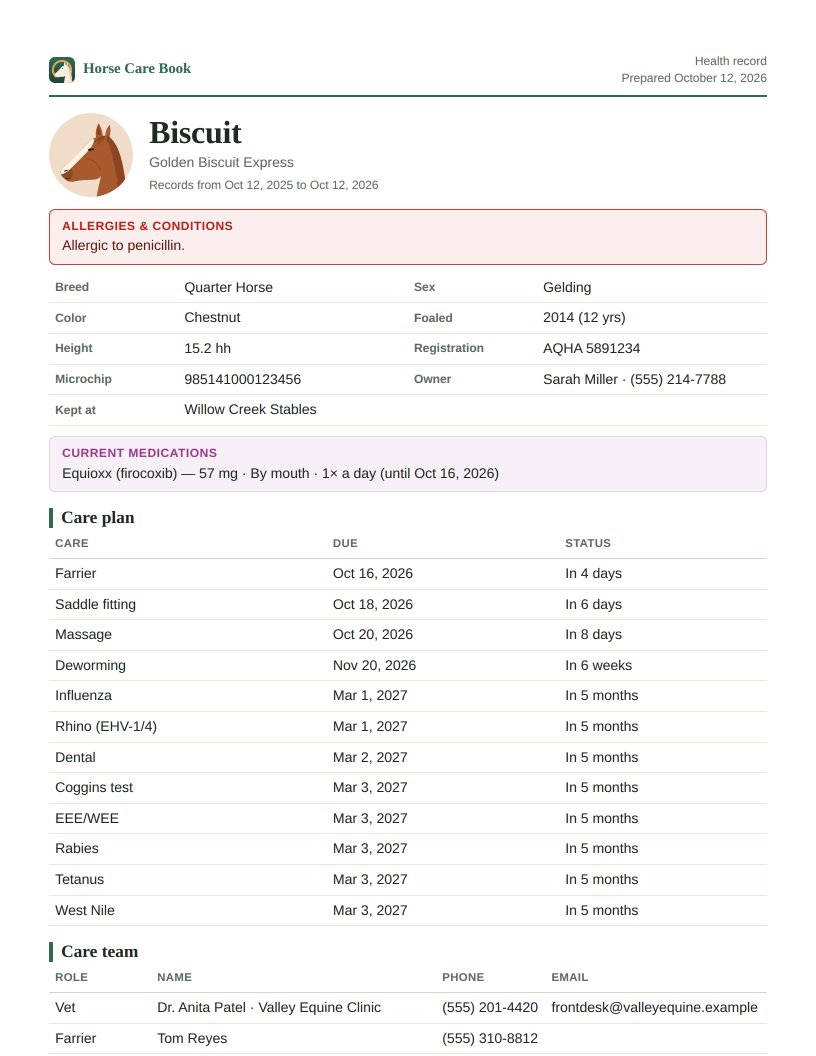
Task: Click the Massage due date Oct 20, 2026
Action: 372,635
